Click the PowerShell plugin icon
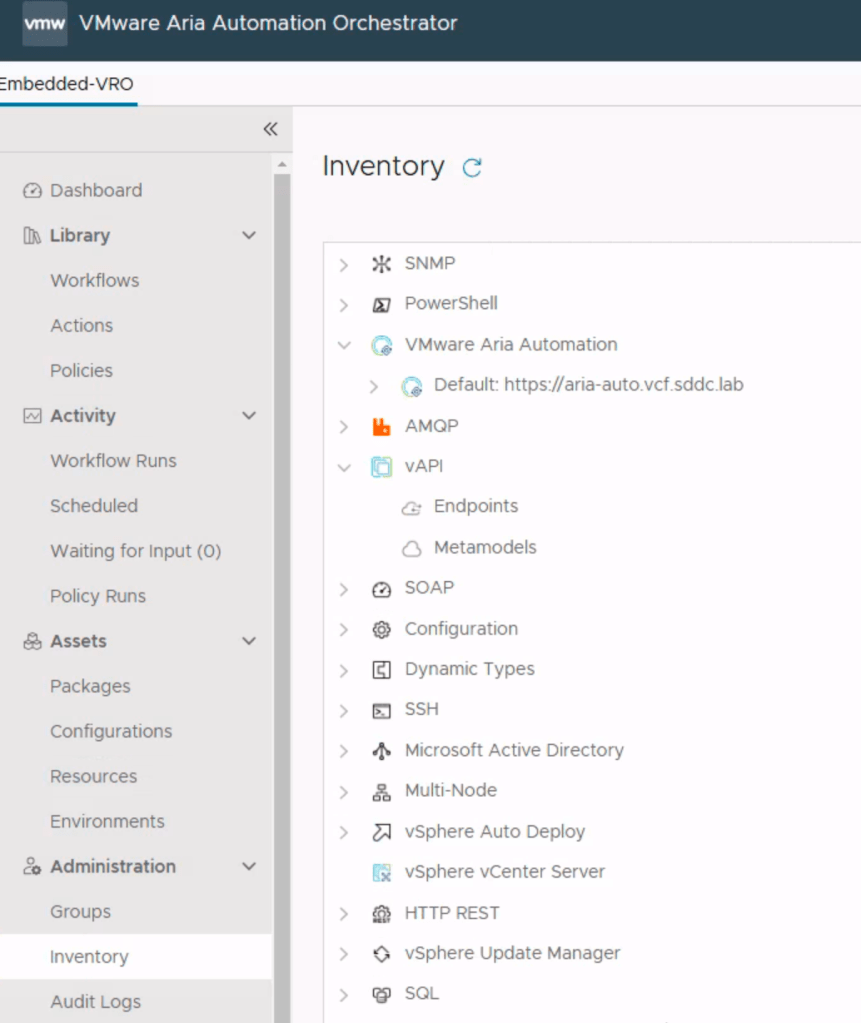The width and height of the screenshot is (861, 1023). 381,305
